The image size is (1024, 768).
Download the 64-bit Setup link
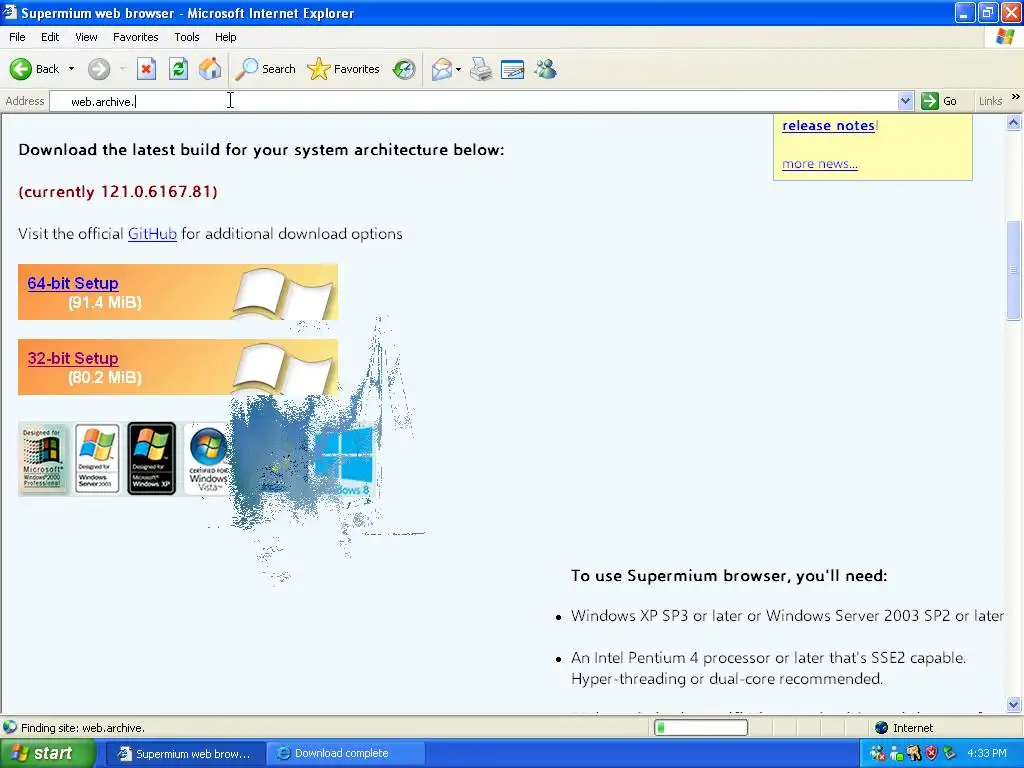(x=73, y=283)
